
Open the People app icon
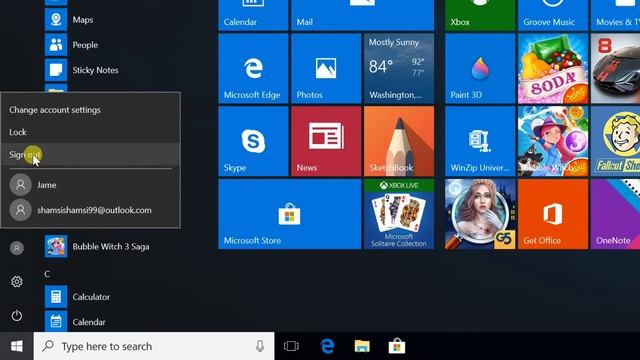pos(56,44)
